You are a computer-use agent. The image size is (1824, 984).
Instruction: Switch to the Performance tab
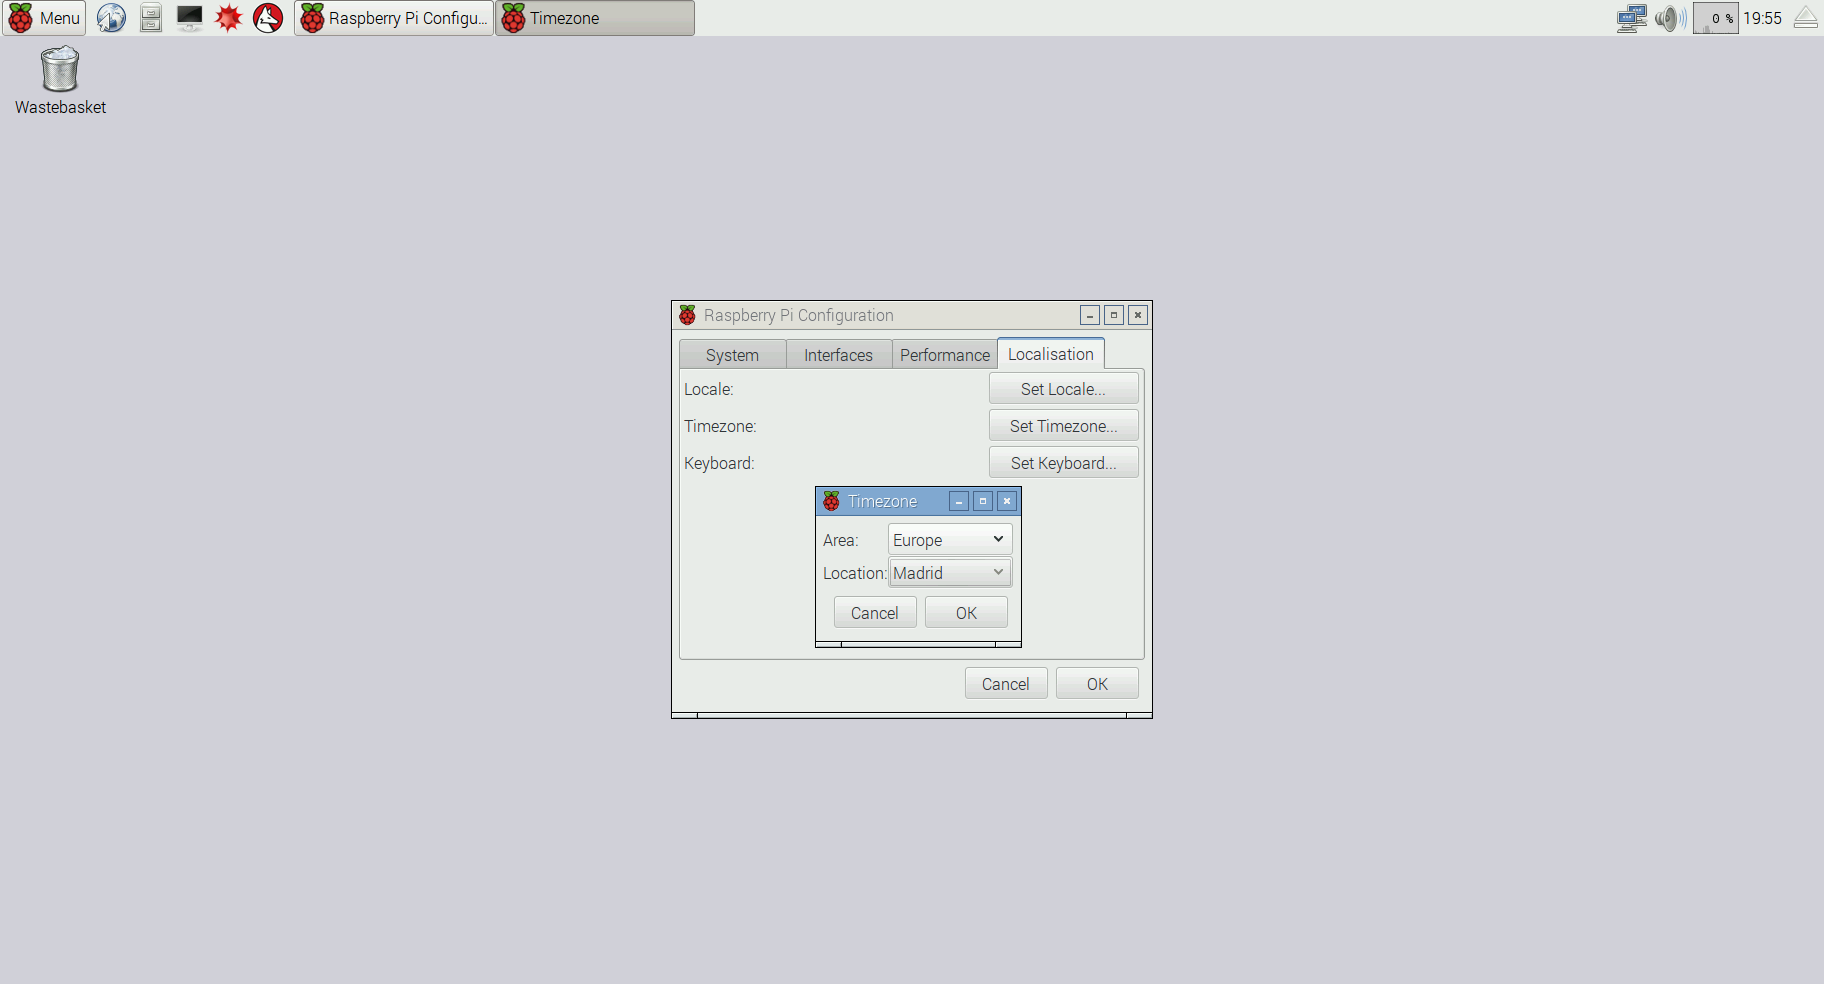(944, 355)
